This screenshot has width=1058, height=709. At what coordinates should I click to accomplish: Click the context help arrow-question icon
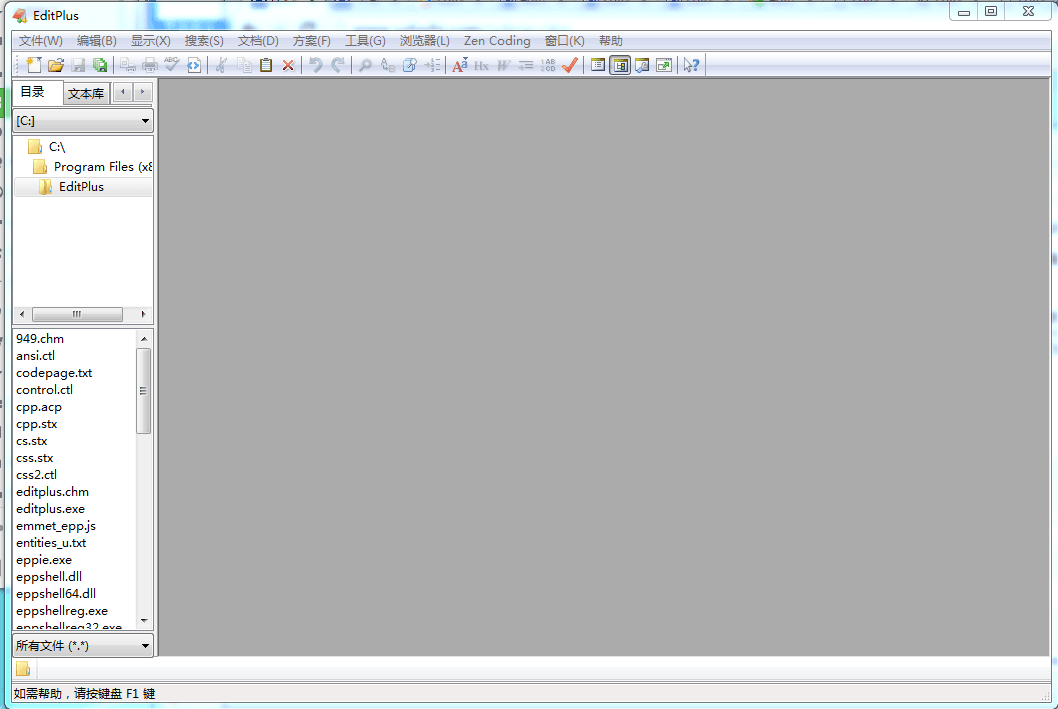[691, 65]
